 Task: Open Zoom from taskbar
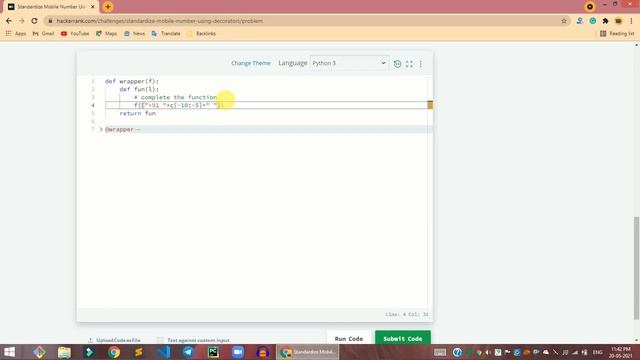coord(238,352)
